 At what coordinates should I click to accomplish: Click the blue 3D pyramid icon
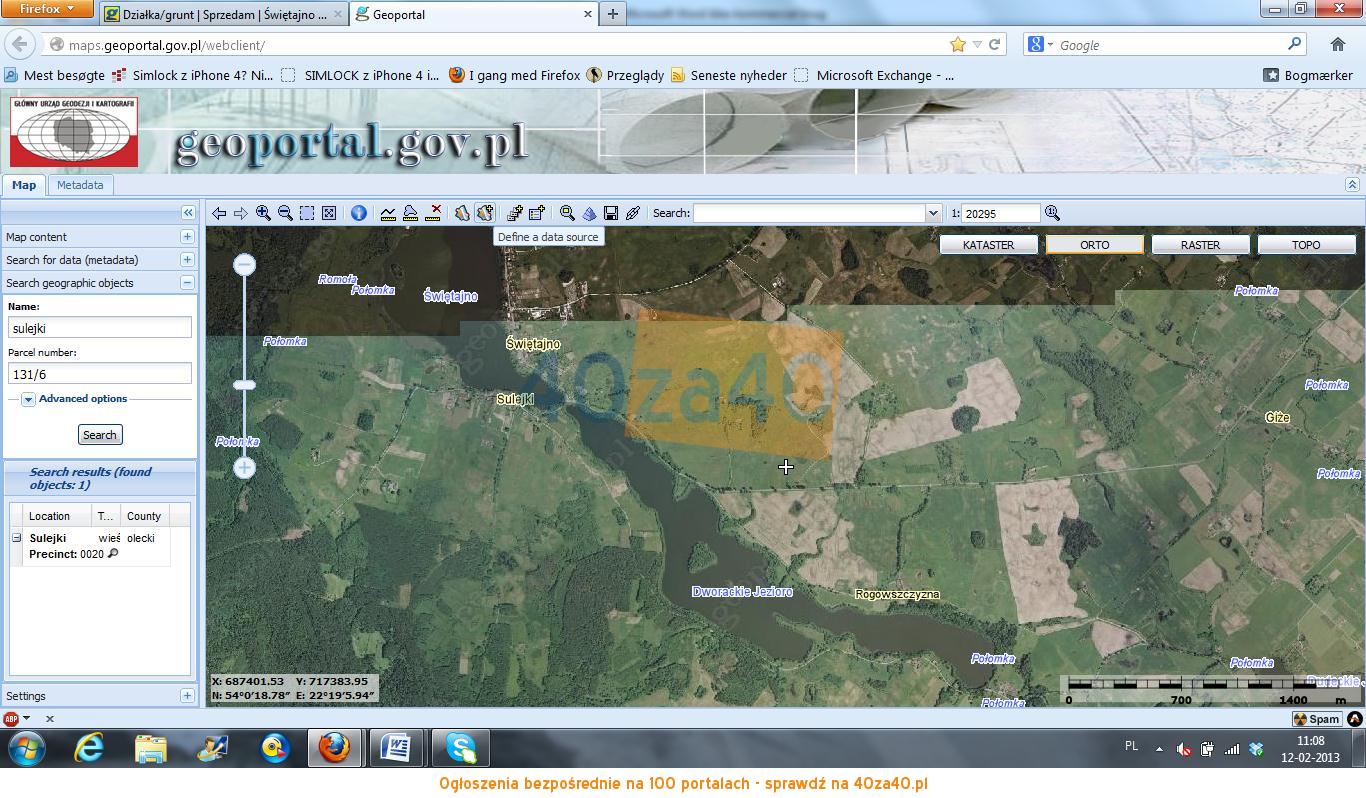coord(589,213)
